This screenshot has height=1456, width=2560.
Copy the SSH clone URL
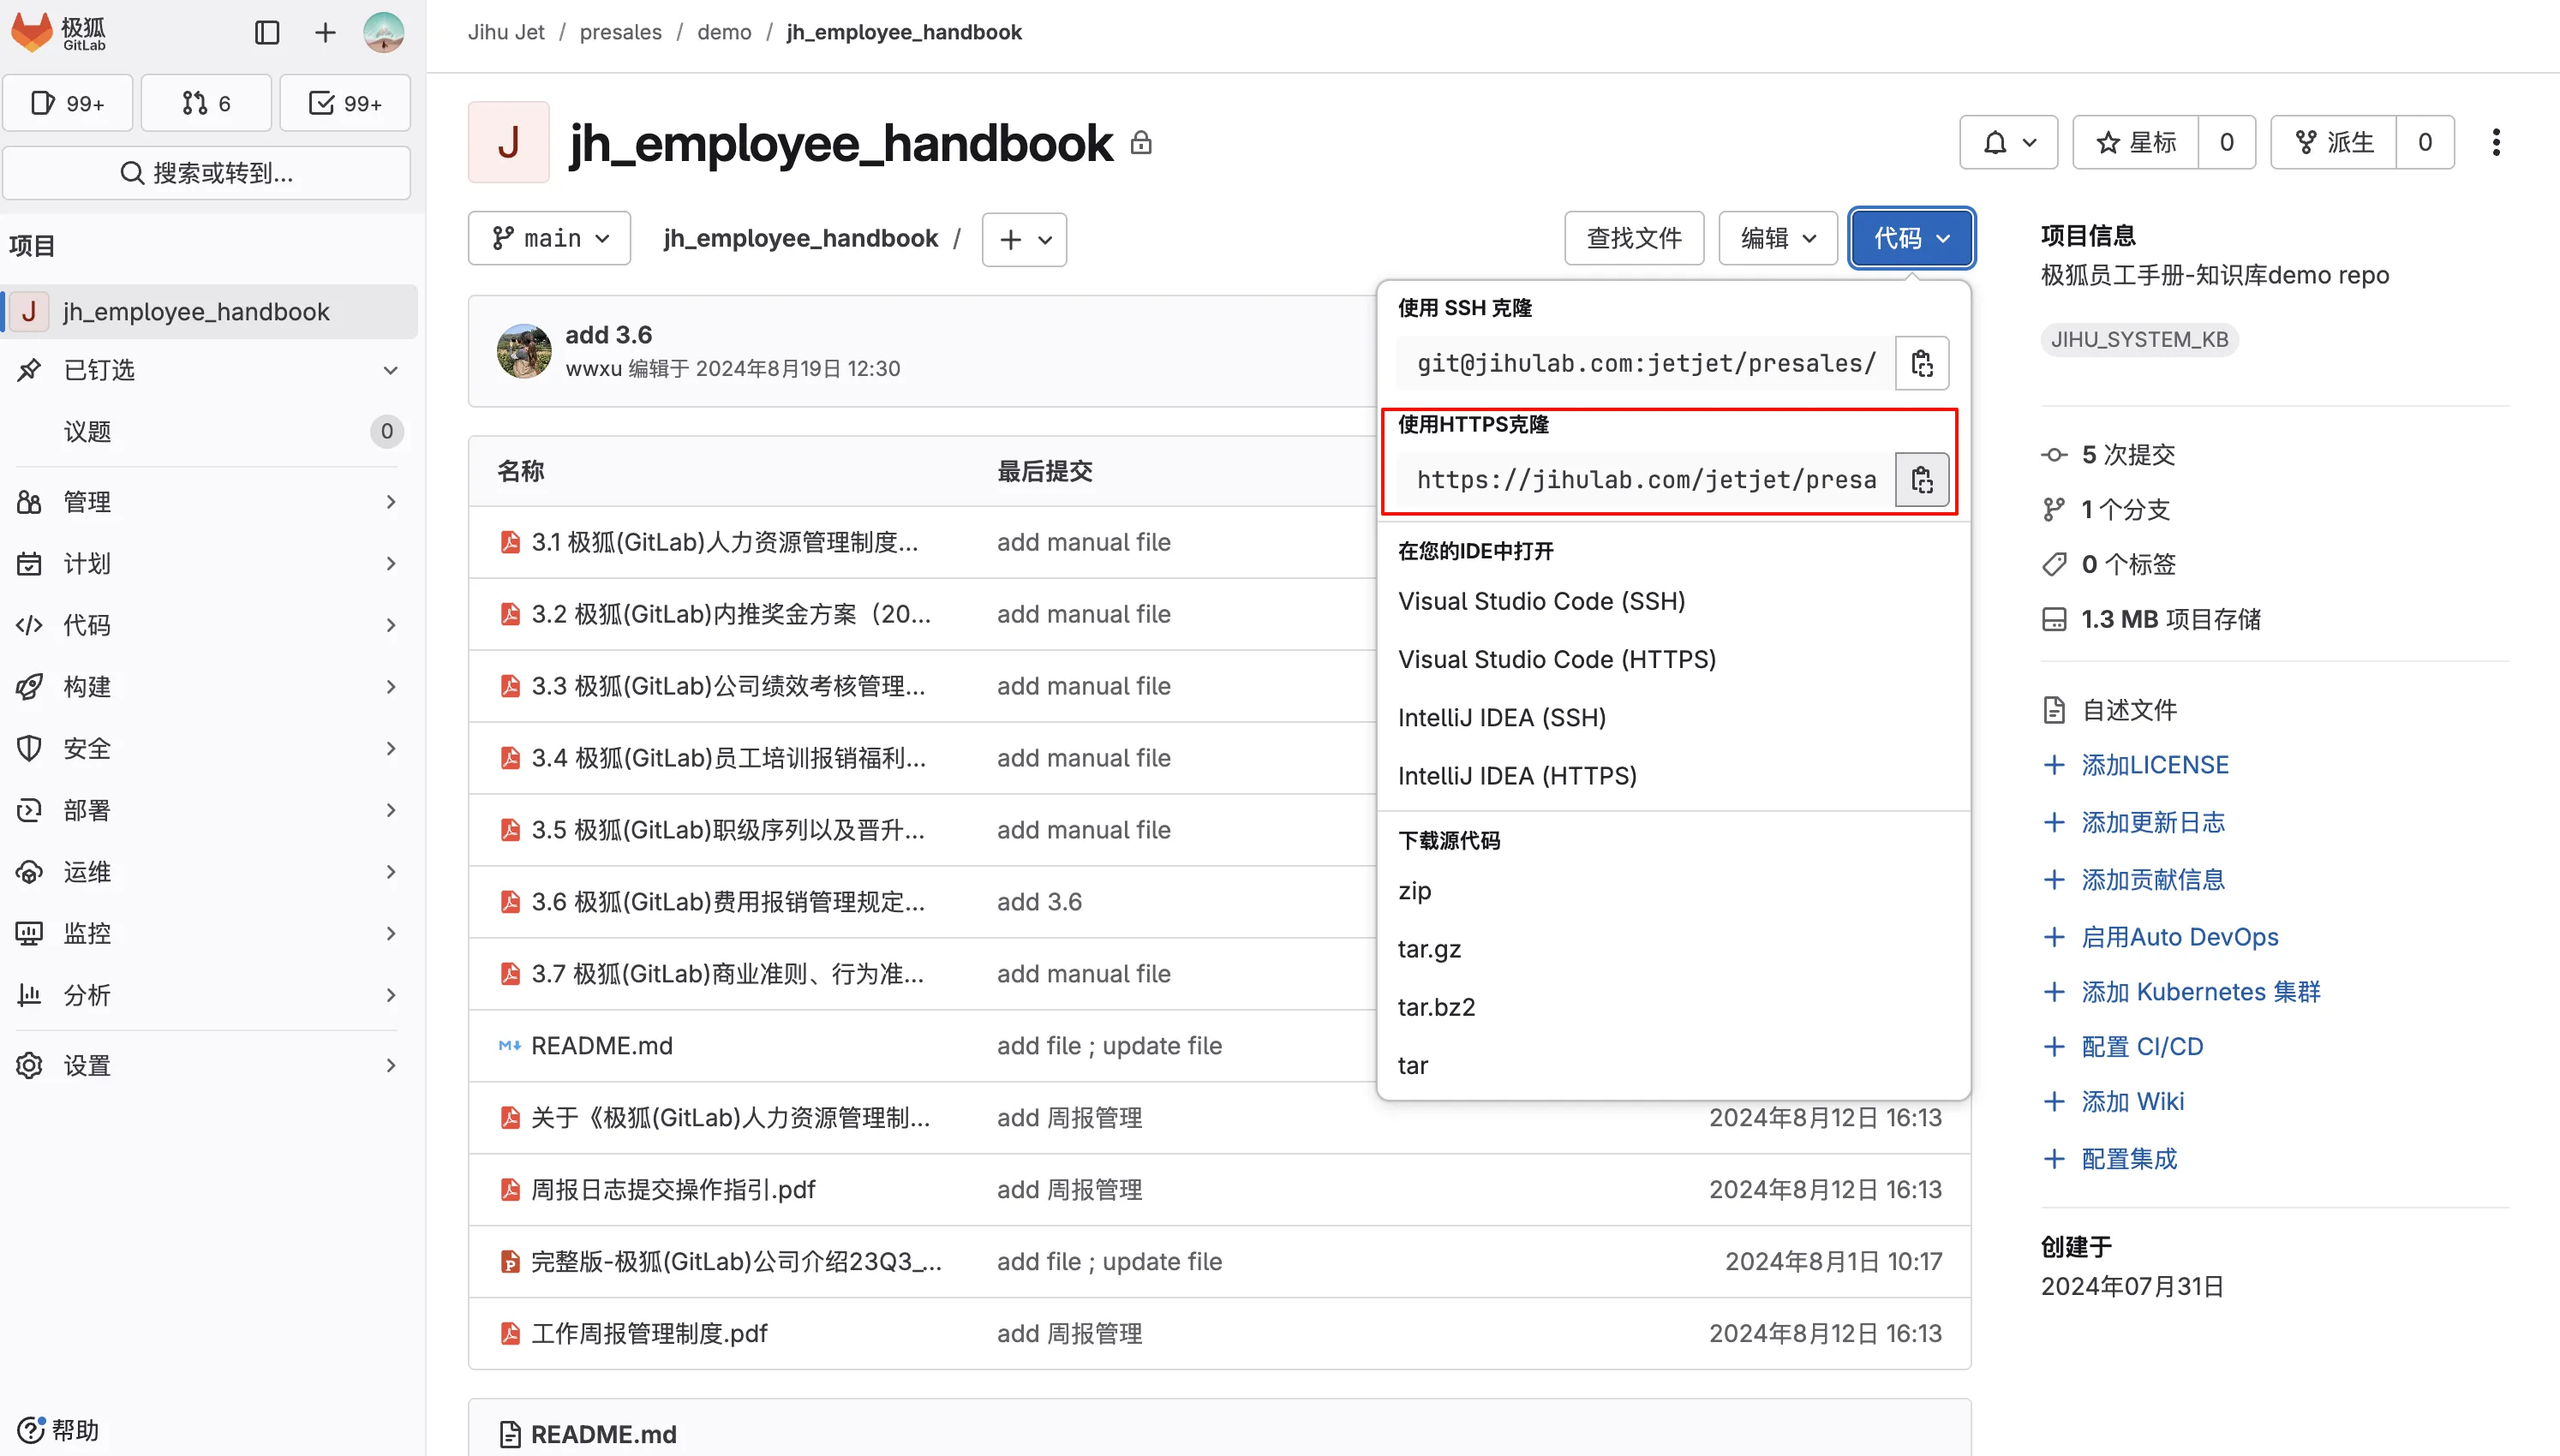point(1921,363)
